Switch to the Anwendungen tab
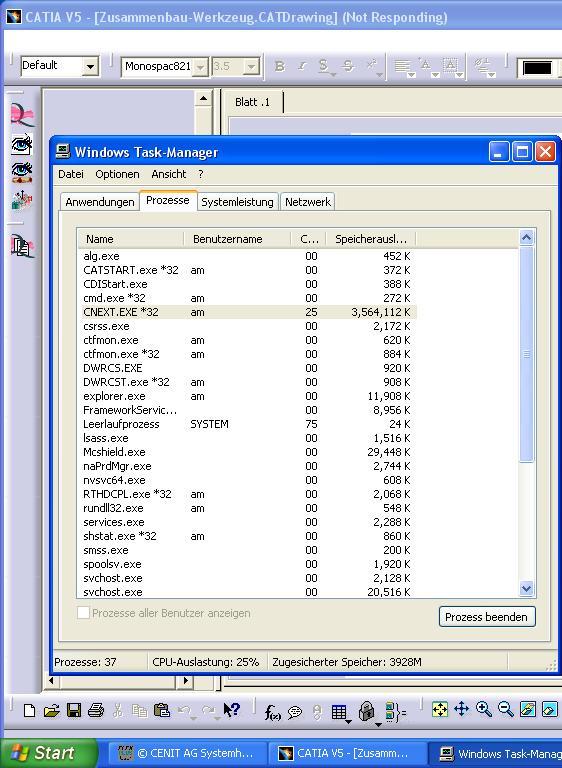 point(99,202)
